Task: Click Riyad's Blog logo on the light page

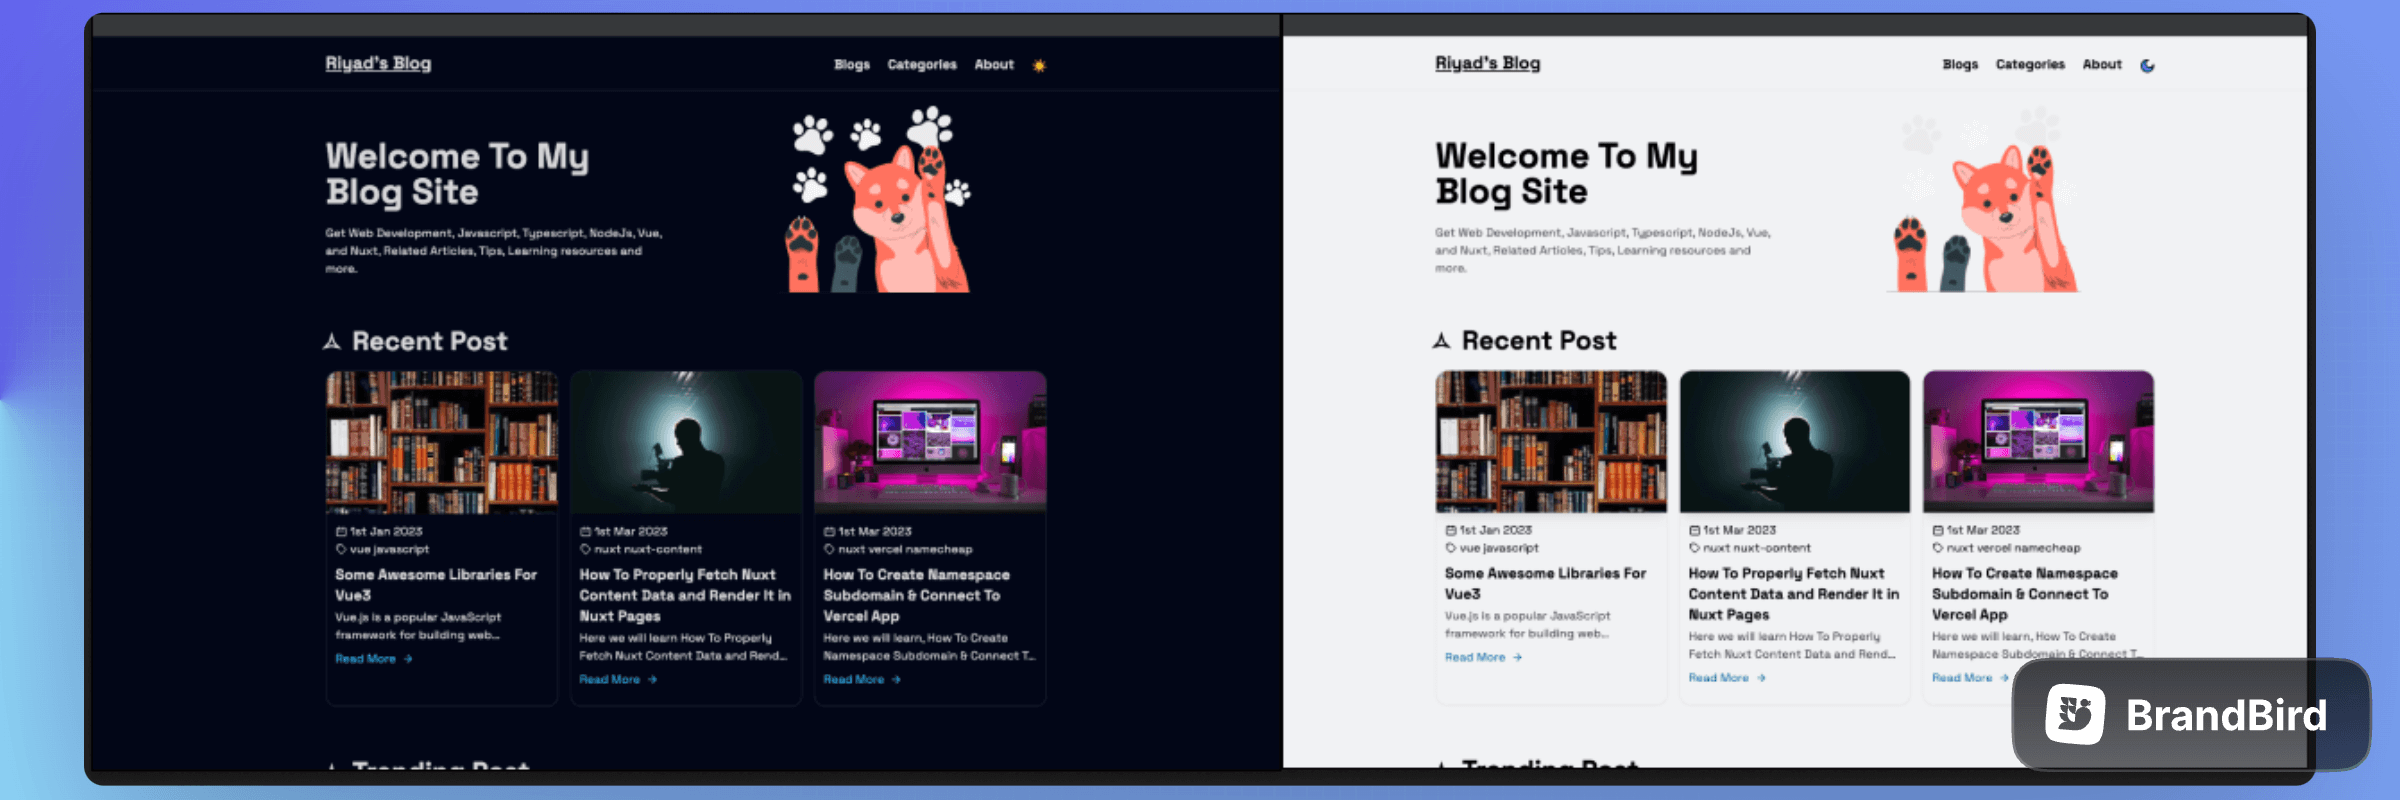Action: [1487, 63]
